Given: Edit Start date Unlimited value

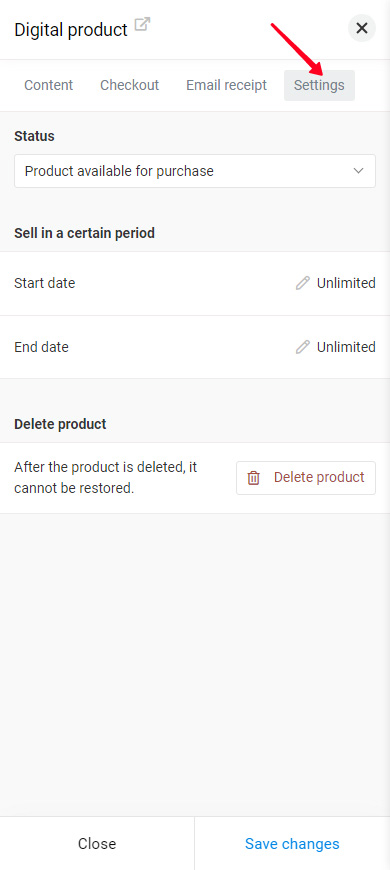Looking at the screenshot, I should [x=346, y=283].
